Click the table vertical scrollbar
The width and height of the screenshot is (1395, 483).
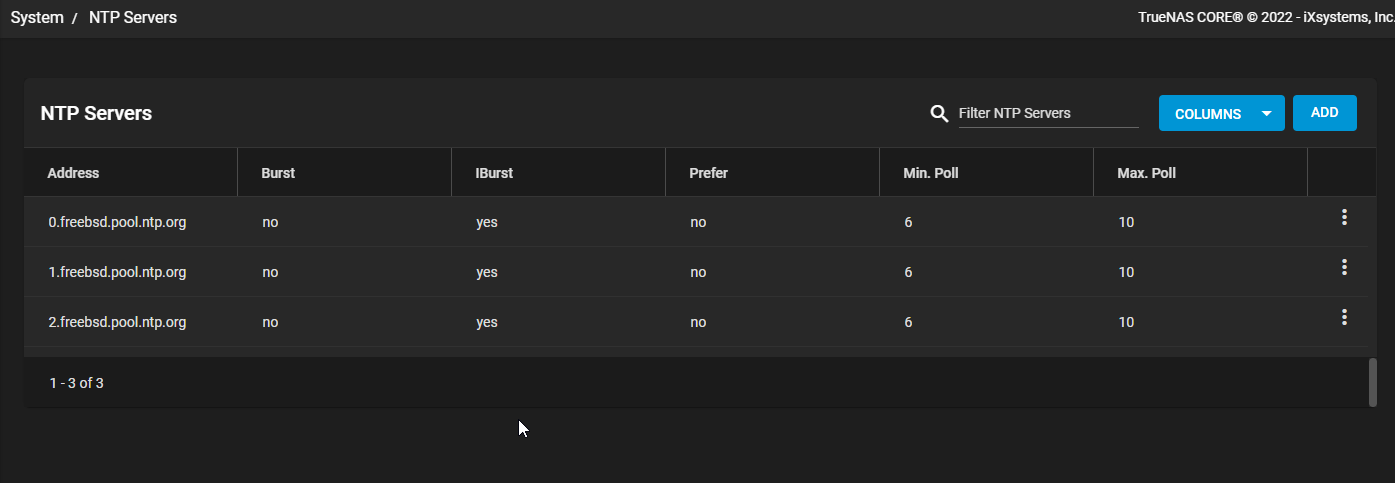(x=1373, y=382)
